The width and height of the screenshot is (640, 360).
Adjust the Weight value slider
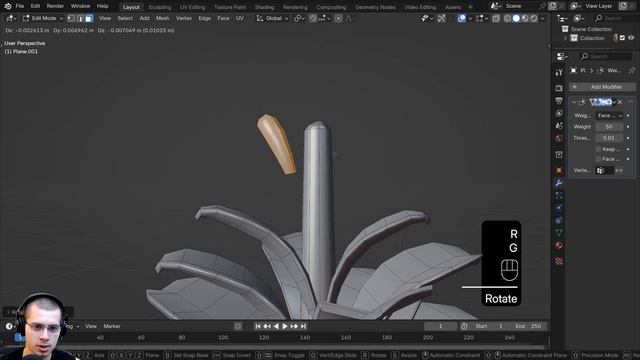[x=609, y=127]
